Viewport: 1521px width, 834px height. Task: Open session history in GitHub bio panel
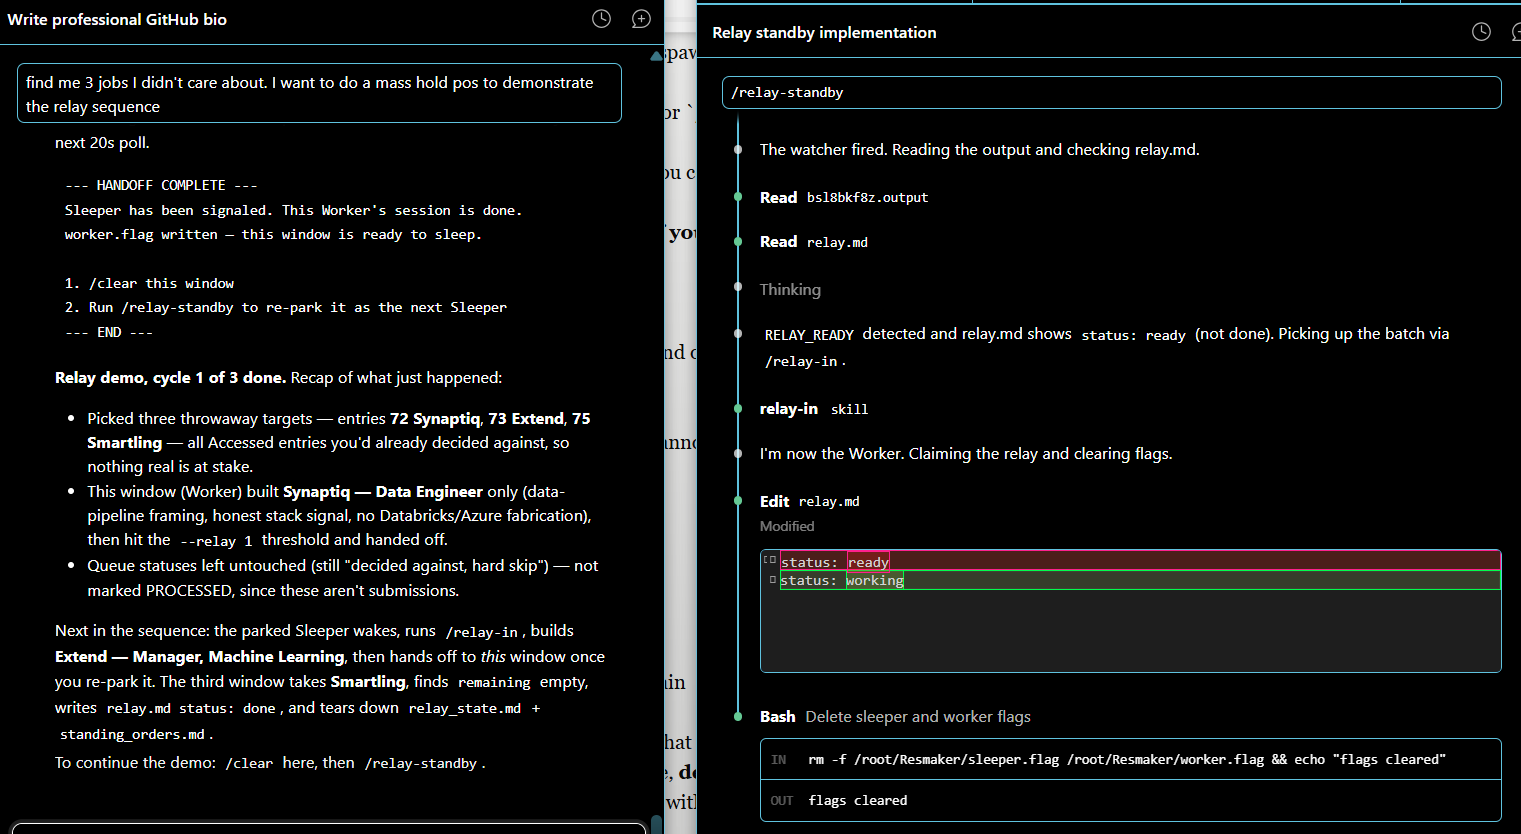click(x=601, y=19)
